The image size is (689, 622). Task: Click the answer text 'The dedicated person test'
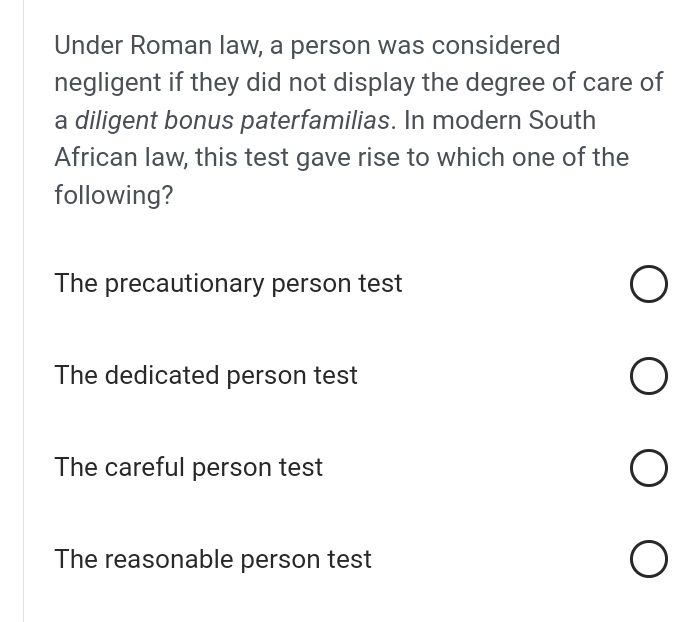click(205, 376)
